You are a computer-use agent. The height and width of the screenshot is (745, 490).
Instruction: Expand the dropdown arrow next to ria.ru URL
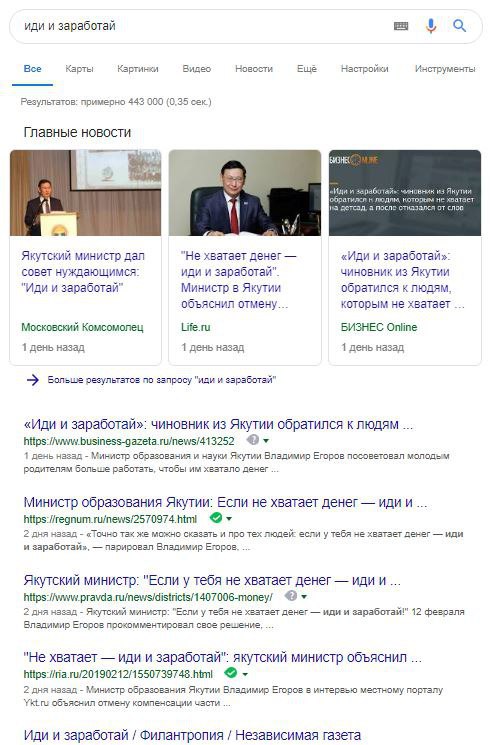[x=245, y=674]
